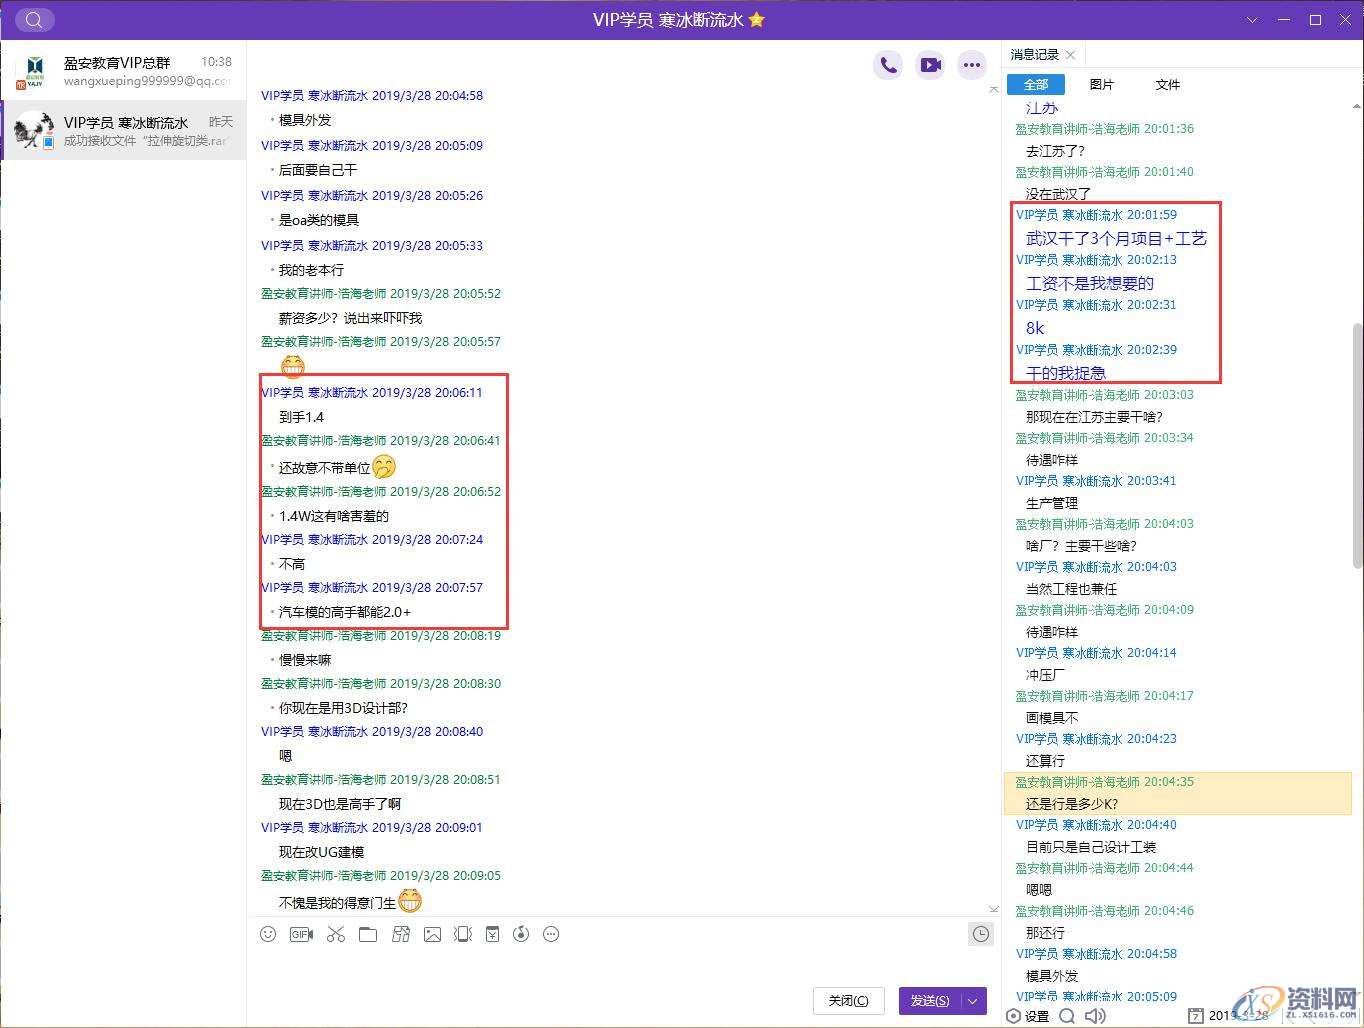Share music using the music note icon
Viewport: 1364px width, 1028px height.
tap(520, 934)
